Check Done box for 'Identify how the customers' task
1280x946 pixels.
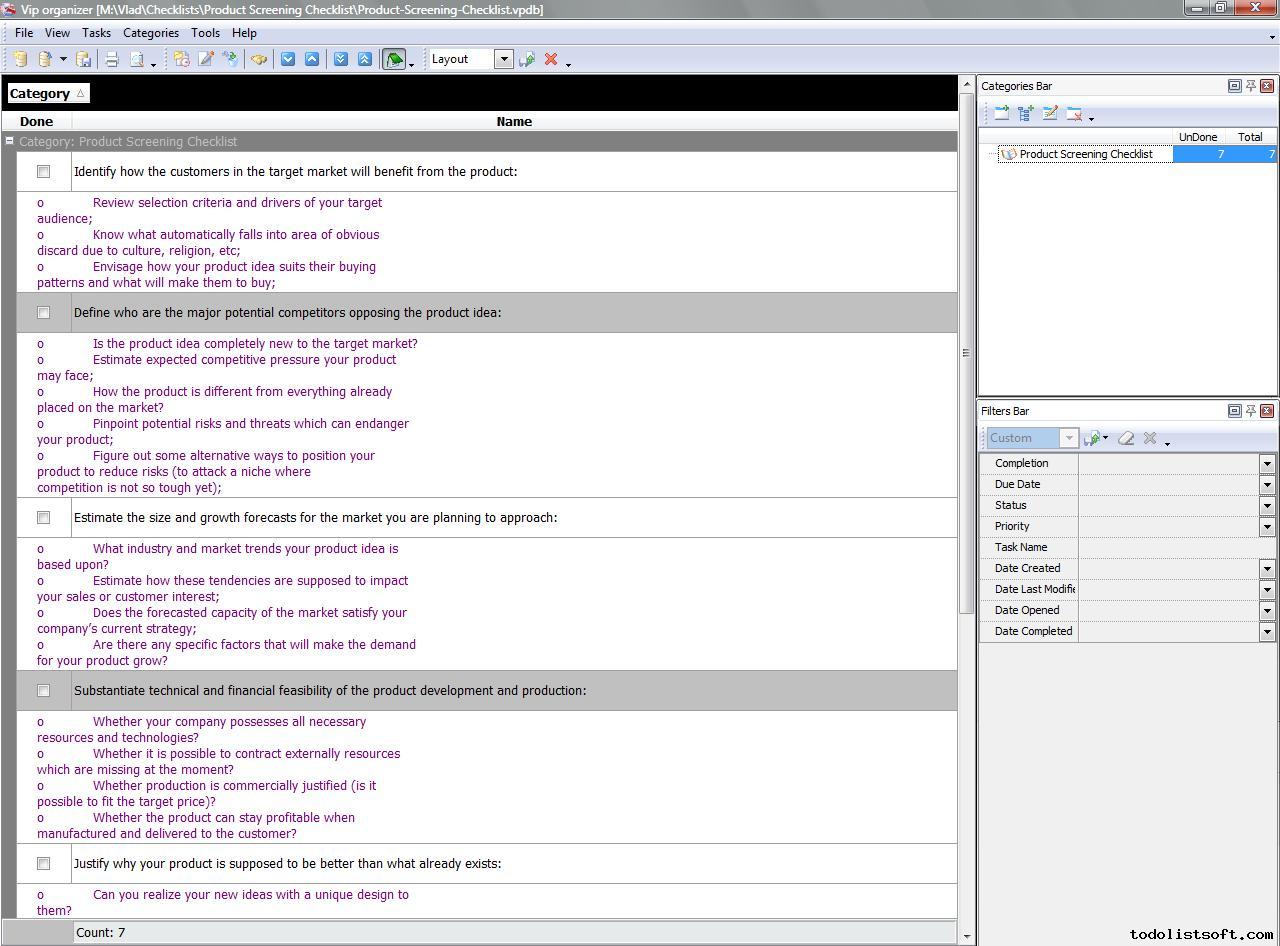[x=43, y=172]
